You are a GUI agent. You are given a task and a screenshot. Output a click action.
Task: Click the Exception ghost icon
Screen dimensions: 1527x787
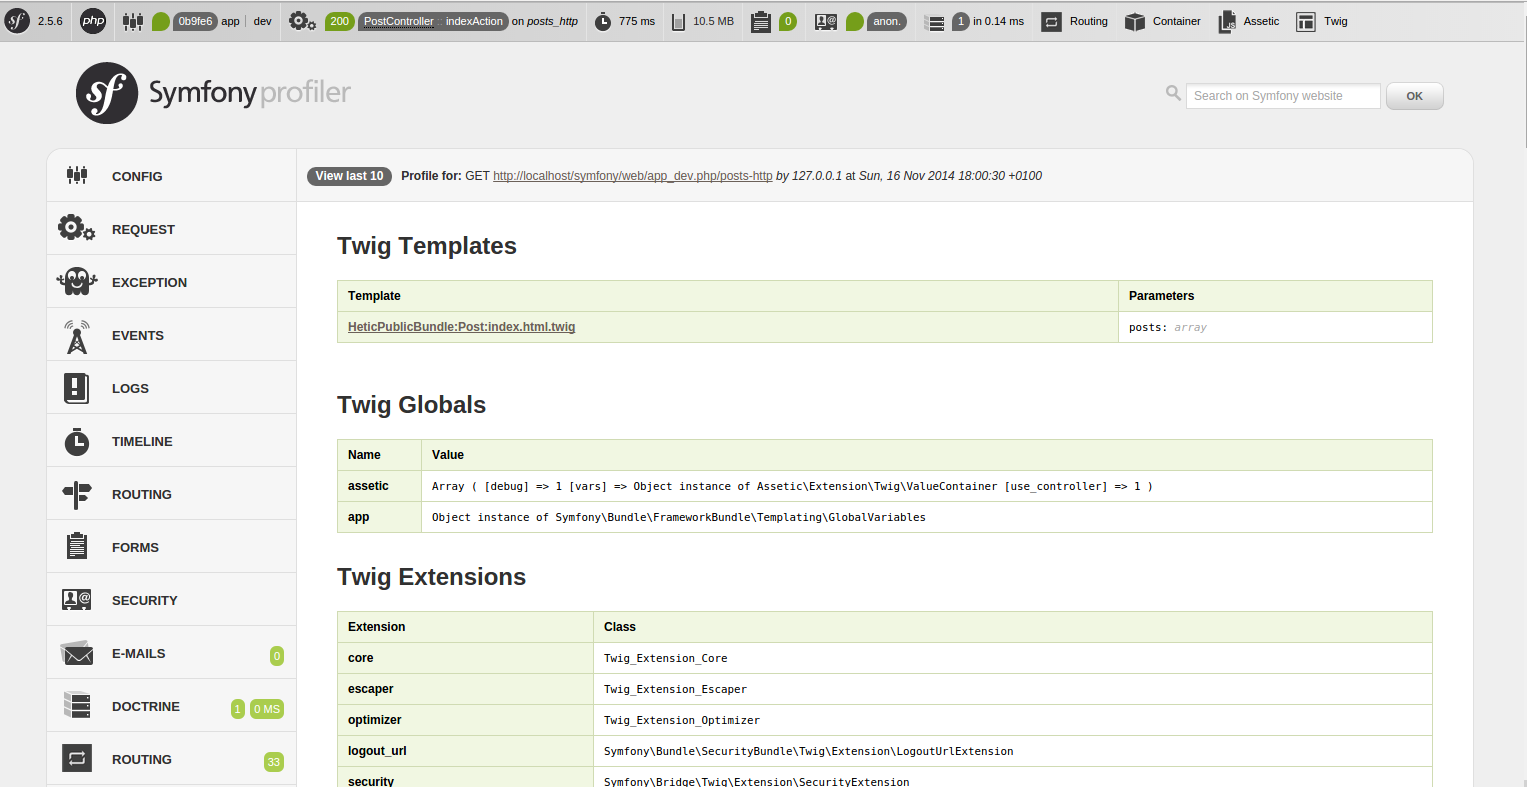point(77,281)
